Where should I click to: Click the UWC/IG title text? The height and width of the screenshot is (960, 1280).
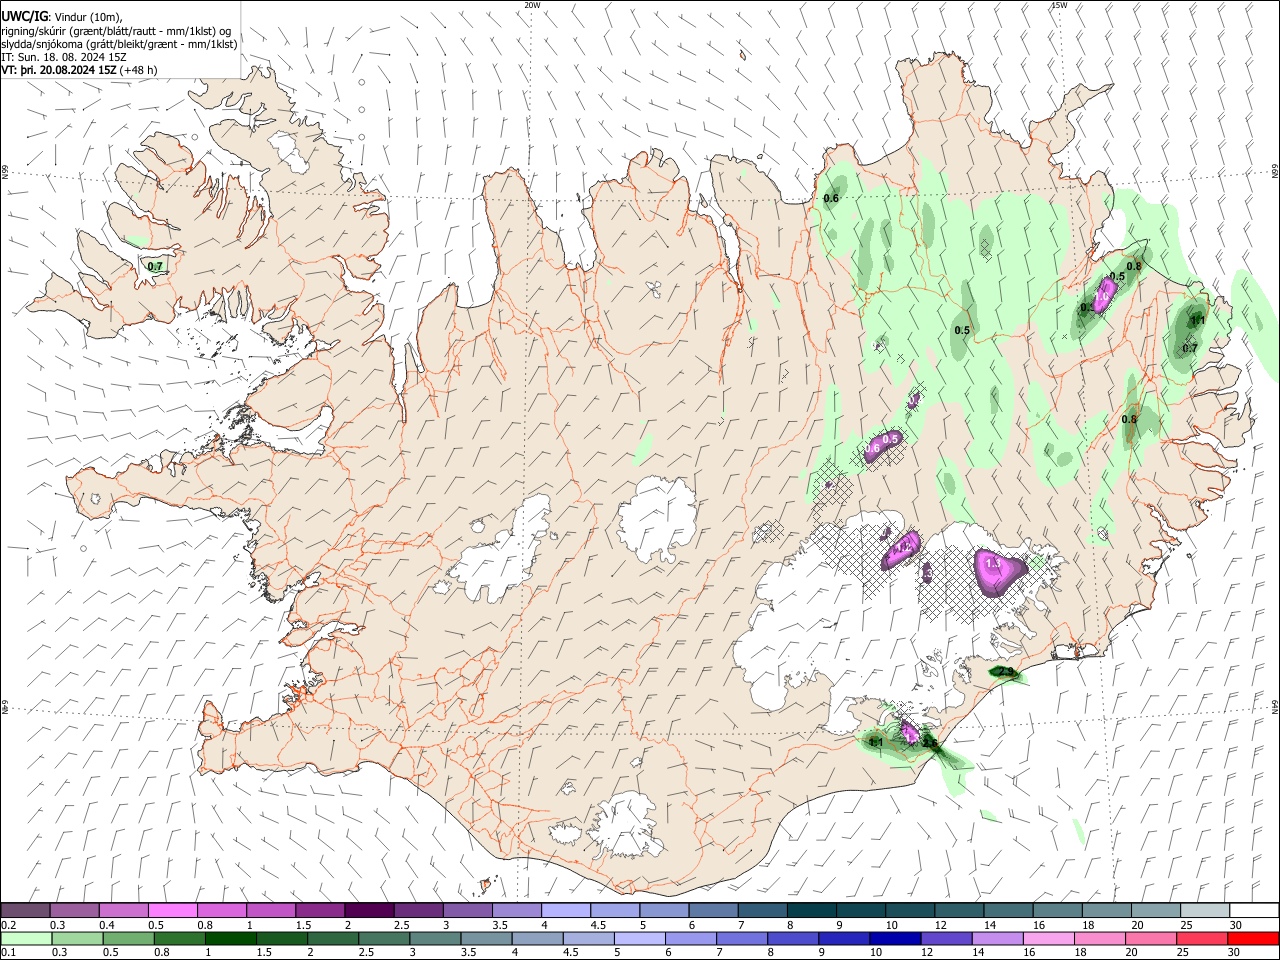(x=23, y=16)
